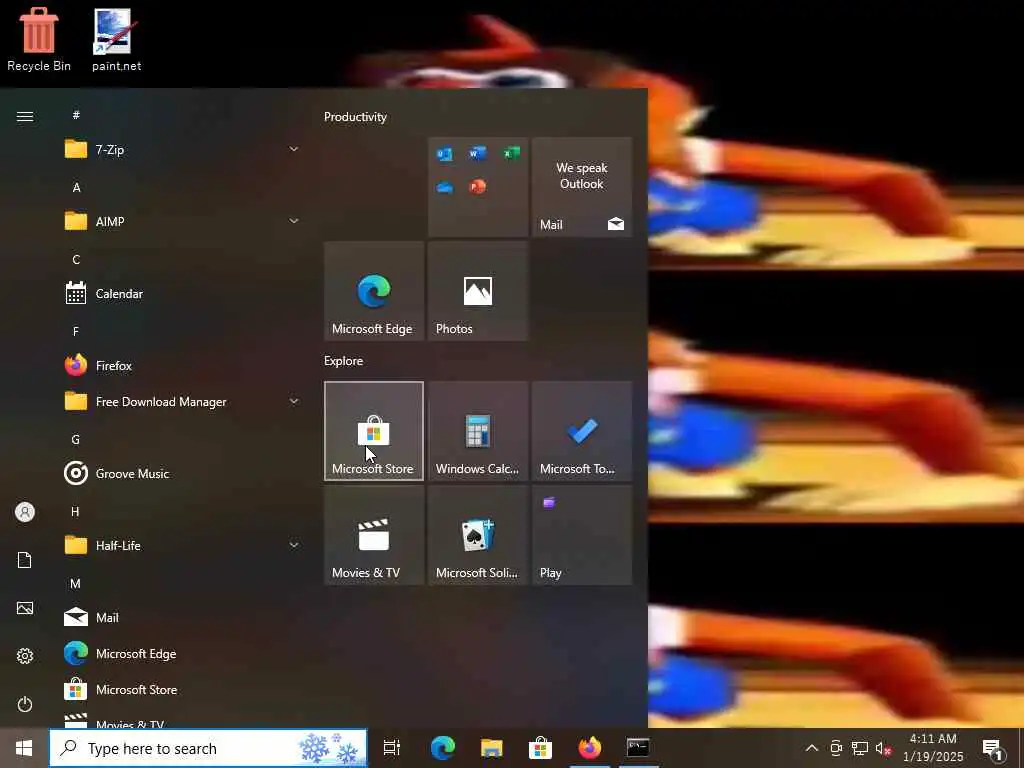Open the Microsoft Edge tile

point(374,291)
